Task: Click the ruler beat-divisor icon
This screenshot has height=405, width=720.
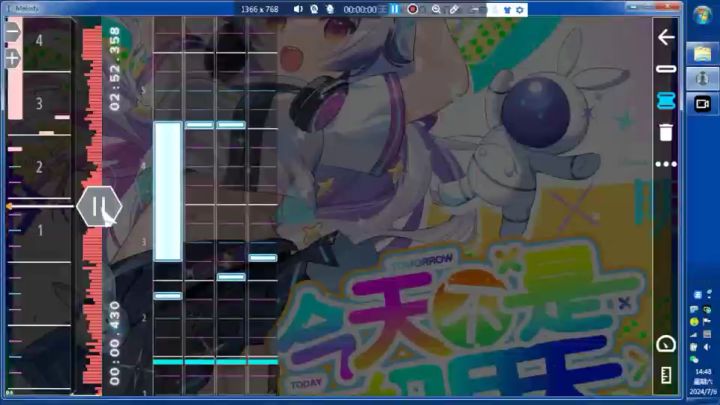Action: pos(666,375)
